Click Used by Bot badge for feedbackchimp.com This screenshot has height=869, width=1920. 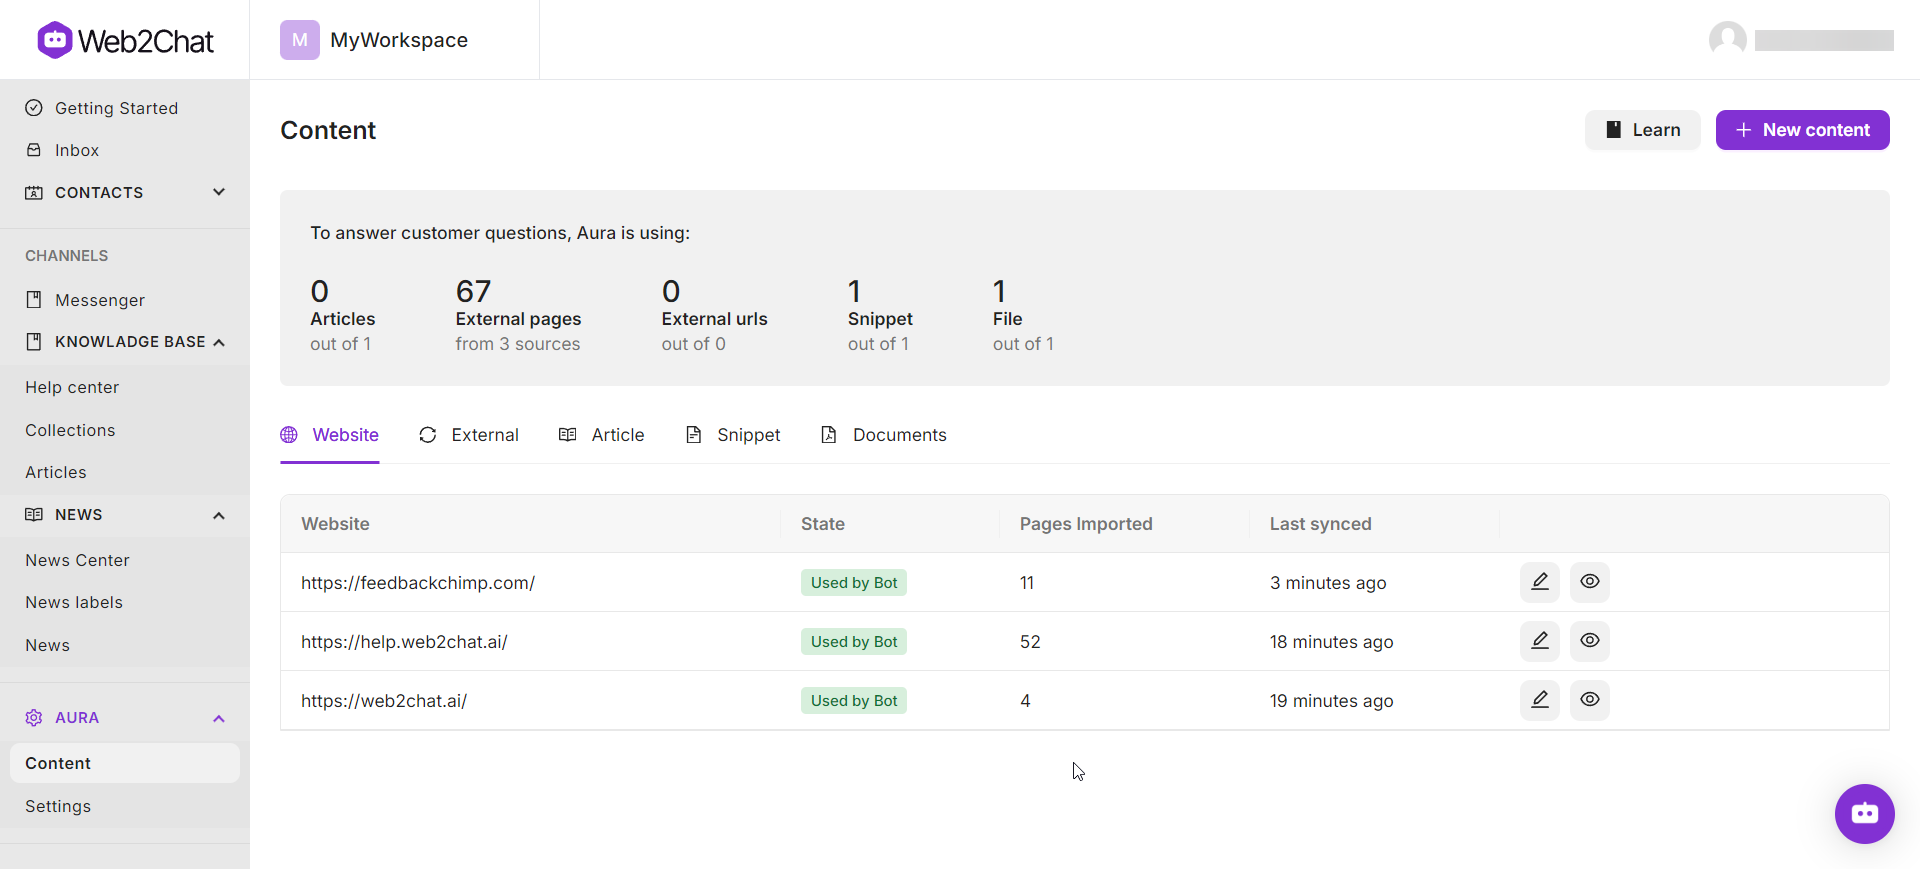pos(854,583)
